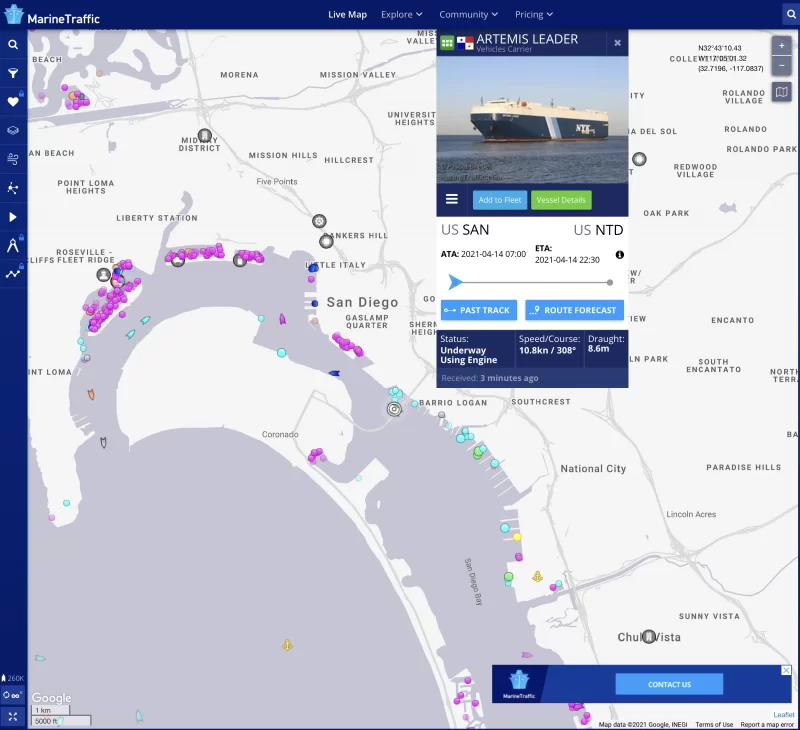Viewport: 800px width, 730px height.
Task: Toggle fullscreen map mode
Action: coord(13,716)
